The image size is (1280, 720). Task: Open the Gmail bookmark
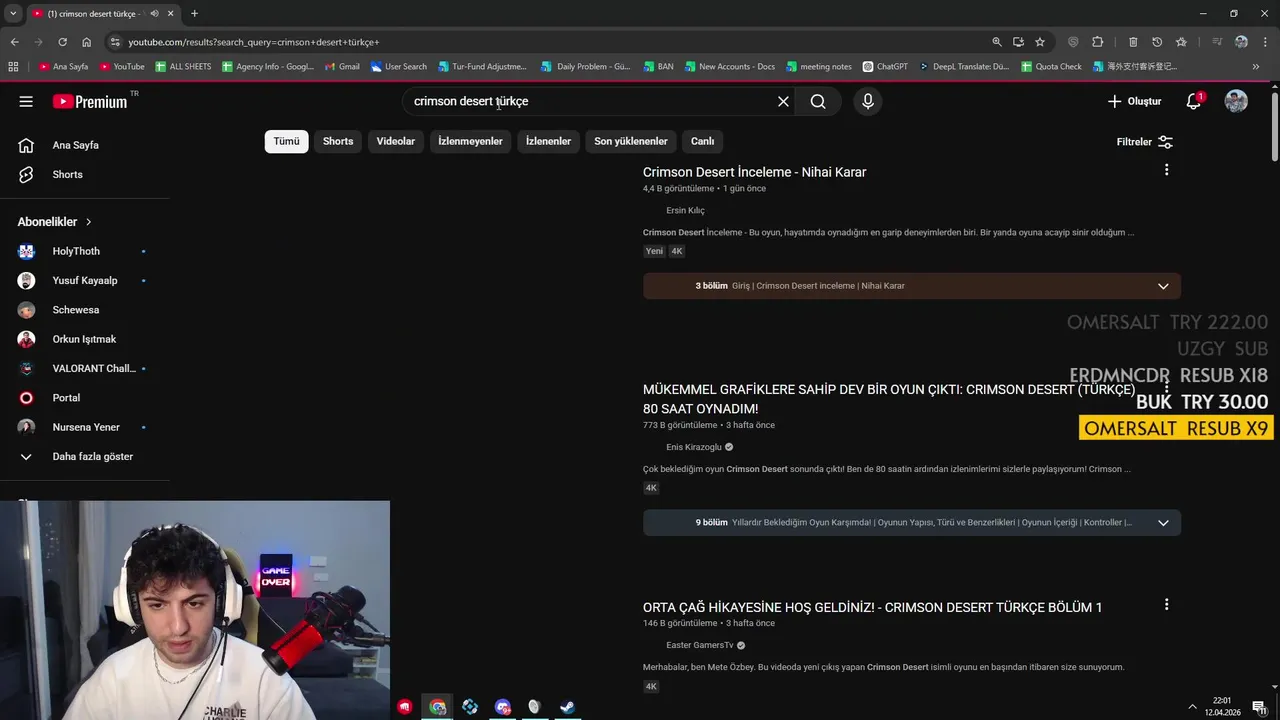point(342,67)
